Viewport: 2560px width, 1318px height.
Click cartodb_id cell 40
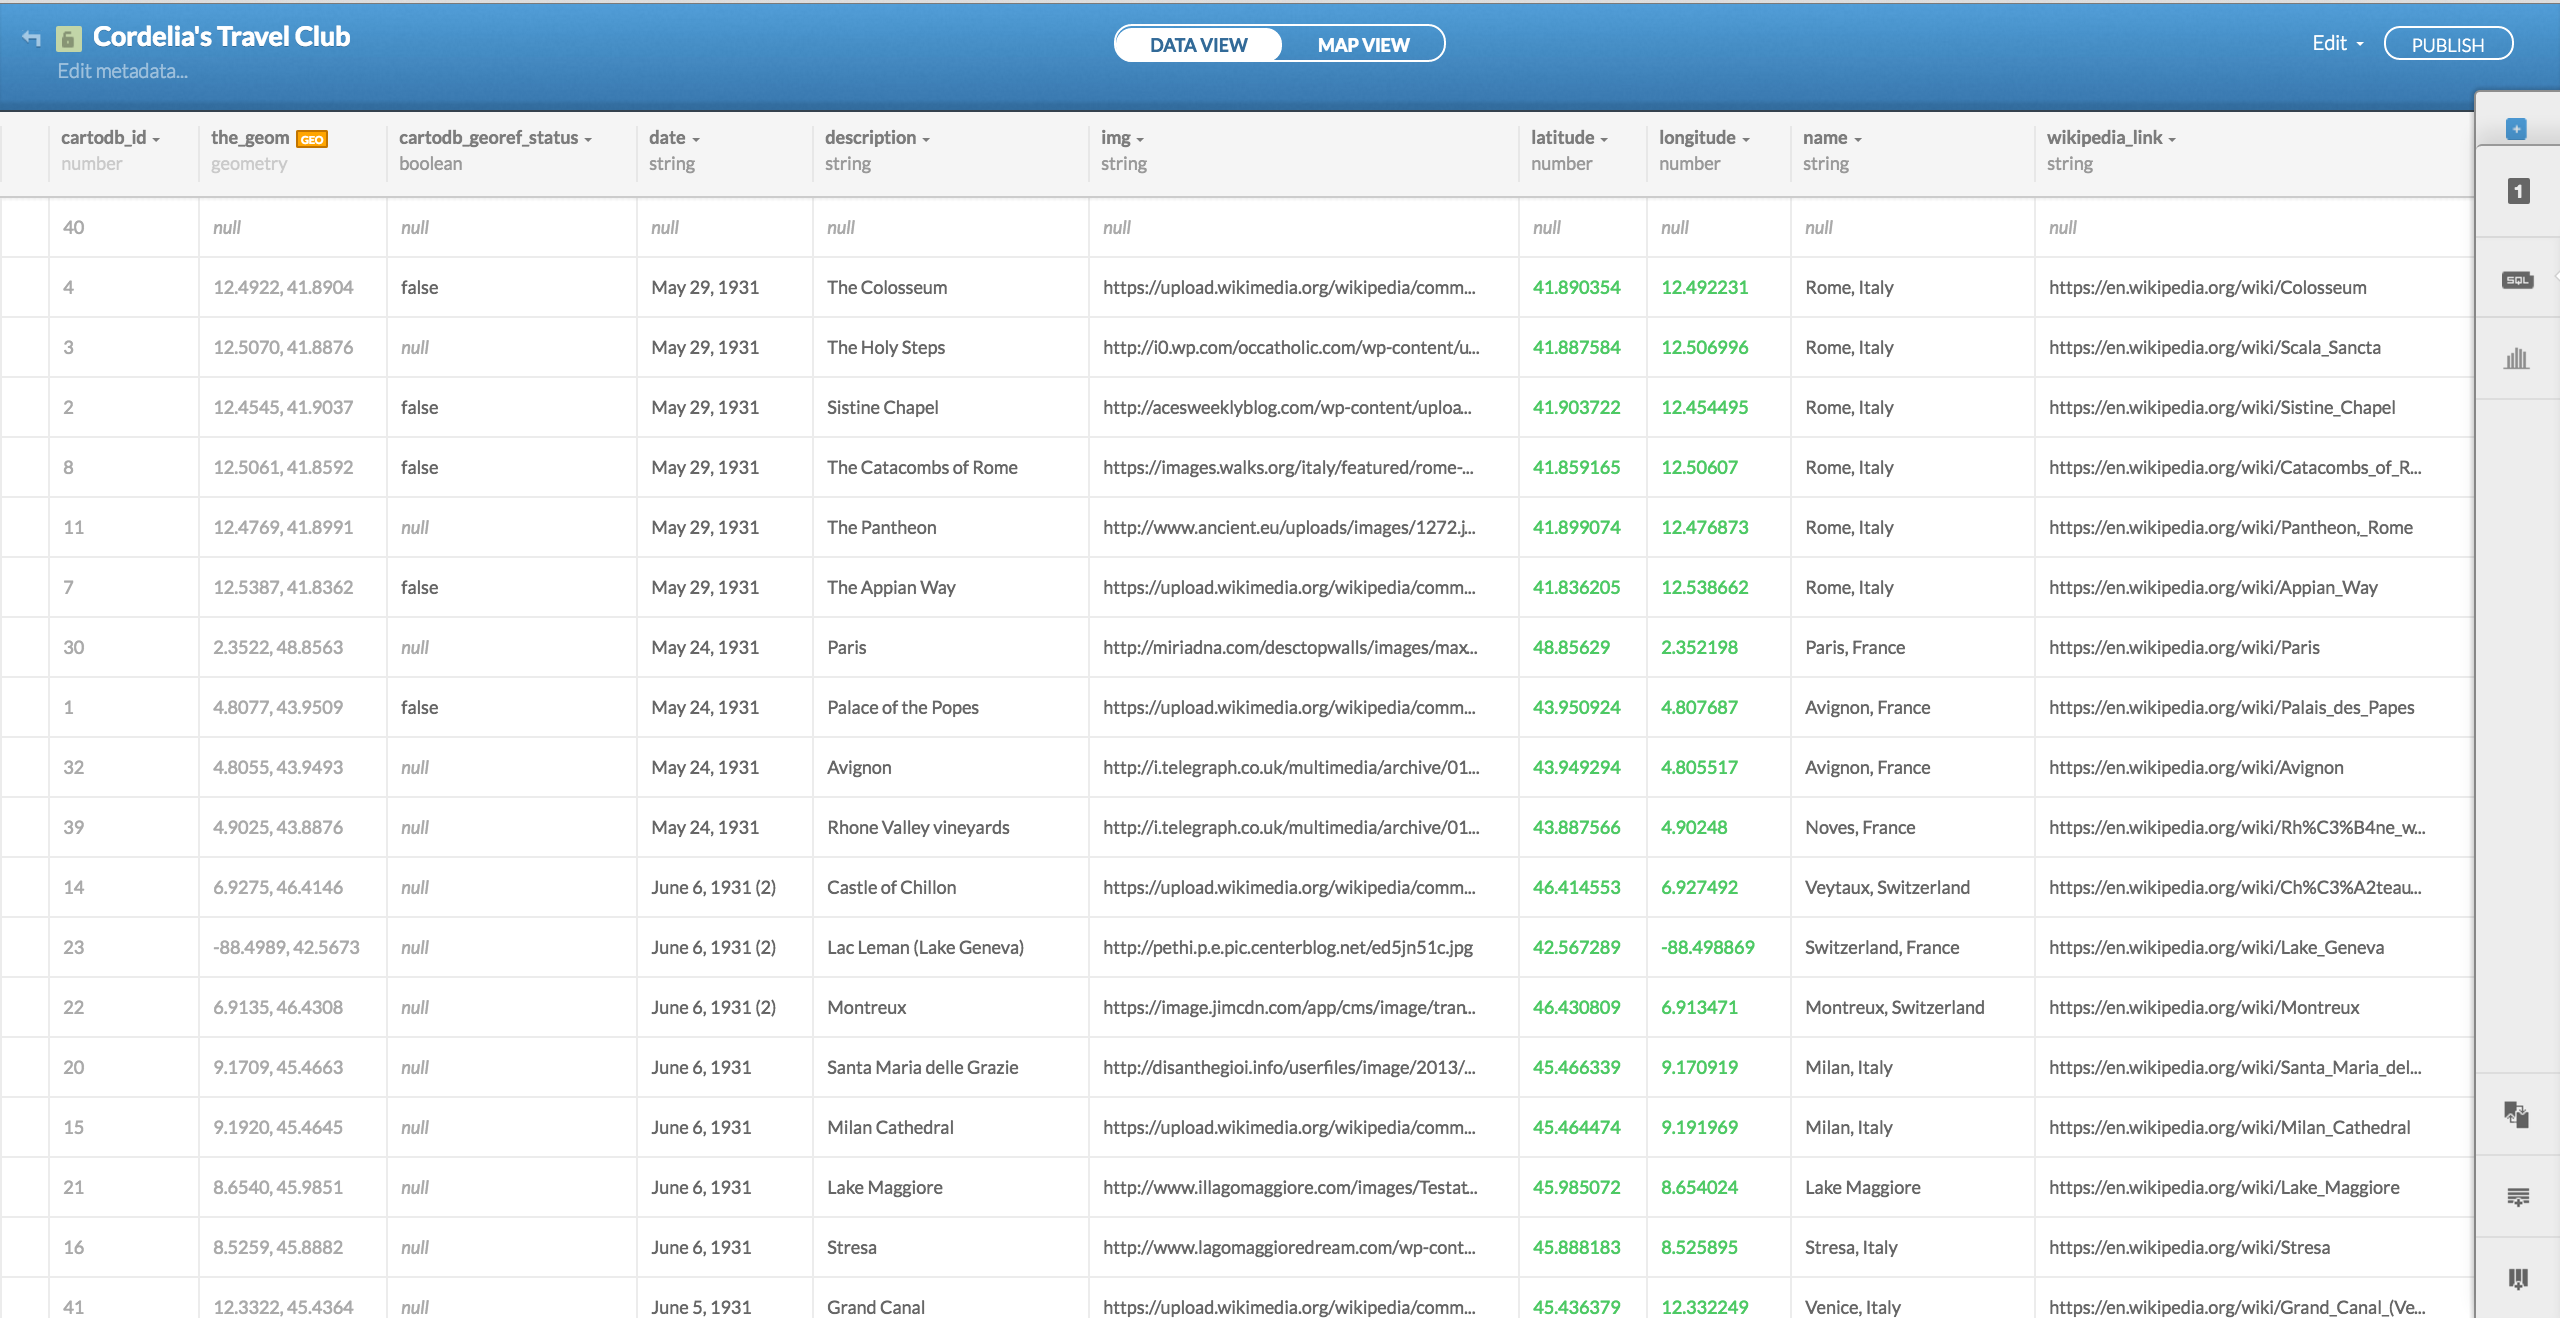[124, 228]
